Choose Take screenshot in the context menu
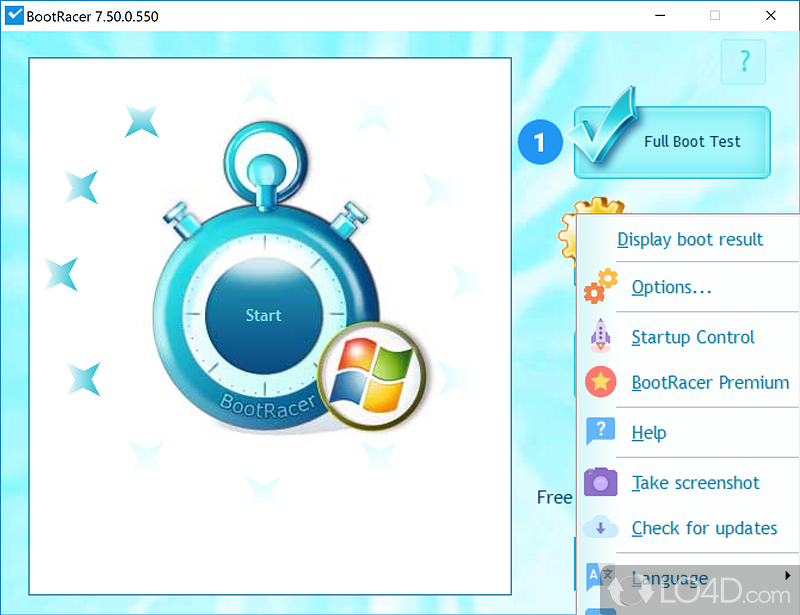This screenshot has height=615, width=800. click(695, 483)
